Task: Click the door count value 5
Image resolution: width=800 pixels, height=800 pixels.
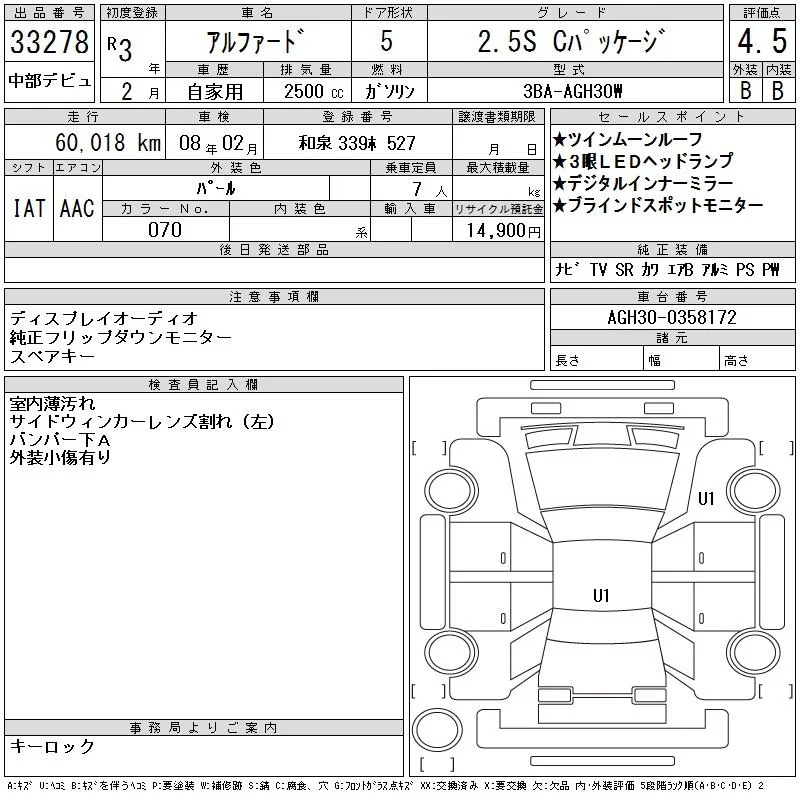Action: [387, 41]
